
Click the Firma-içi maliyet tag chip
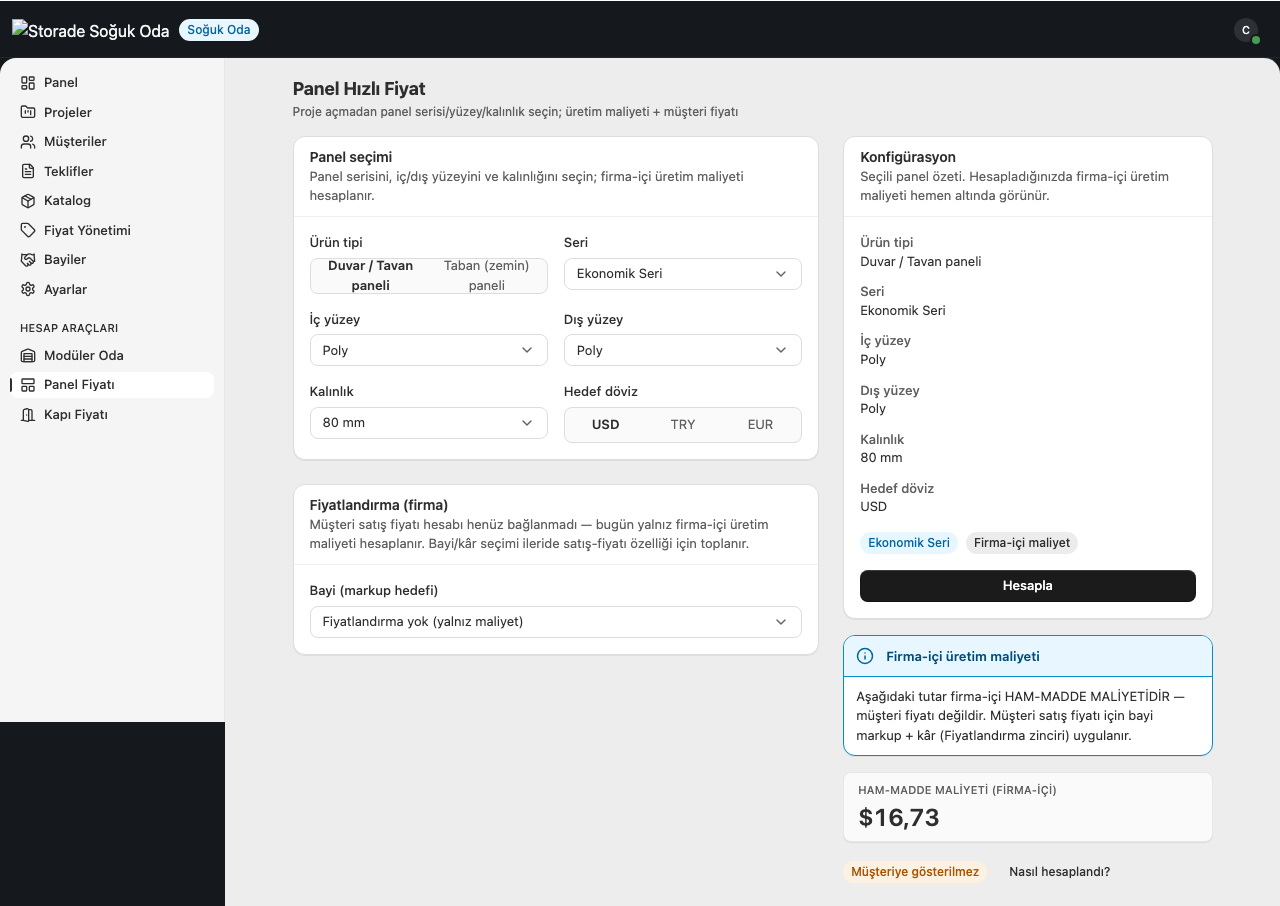click(1022, 543)
